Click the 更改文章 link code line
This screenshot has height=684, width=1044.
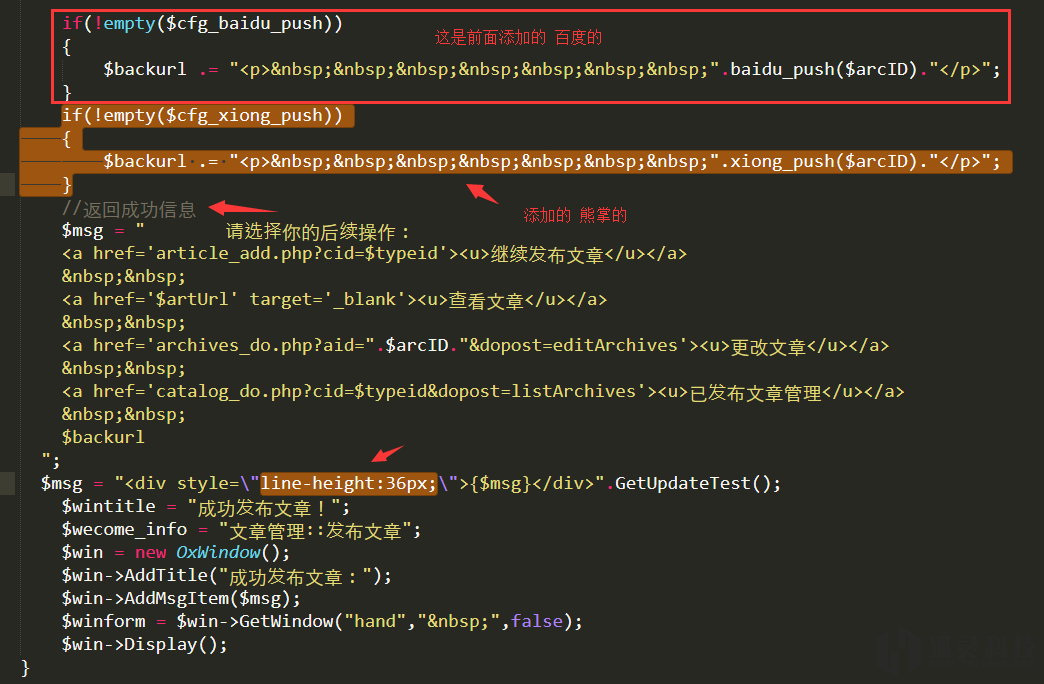475,346
